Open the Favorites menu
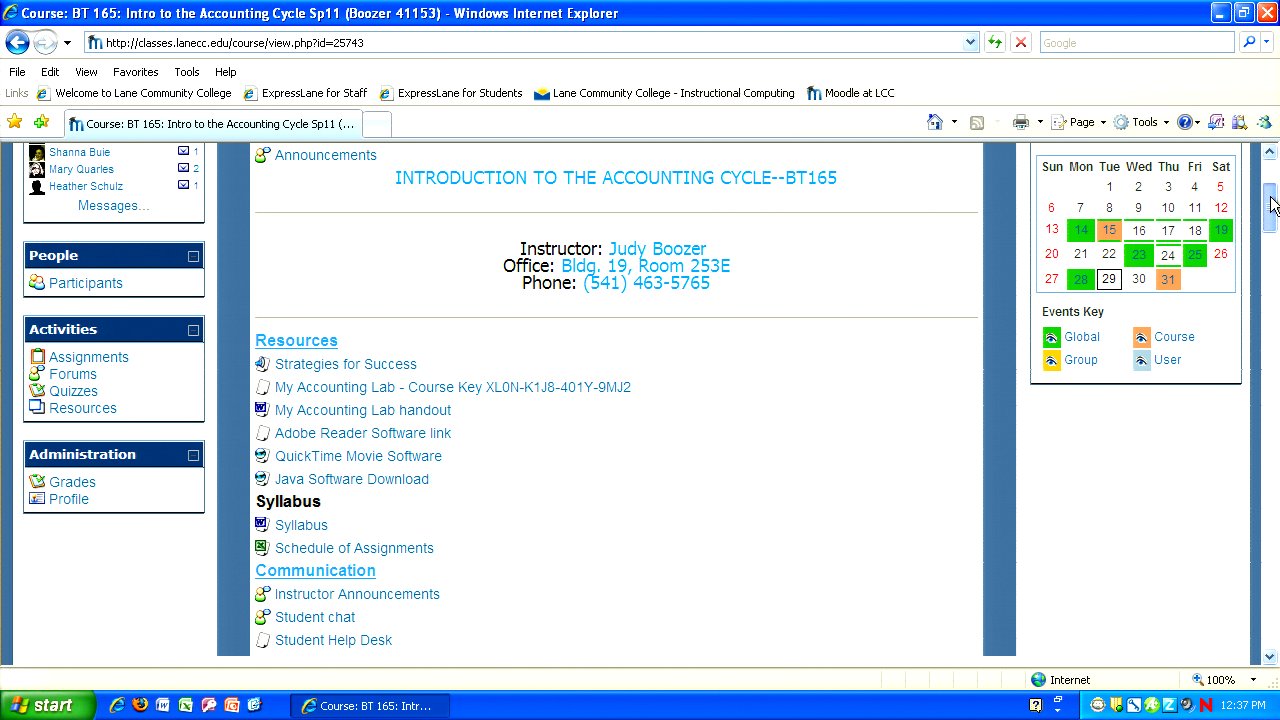This screenshot has height=720, width=1280. [x=135, y=72]
